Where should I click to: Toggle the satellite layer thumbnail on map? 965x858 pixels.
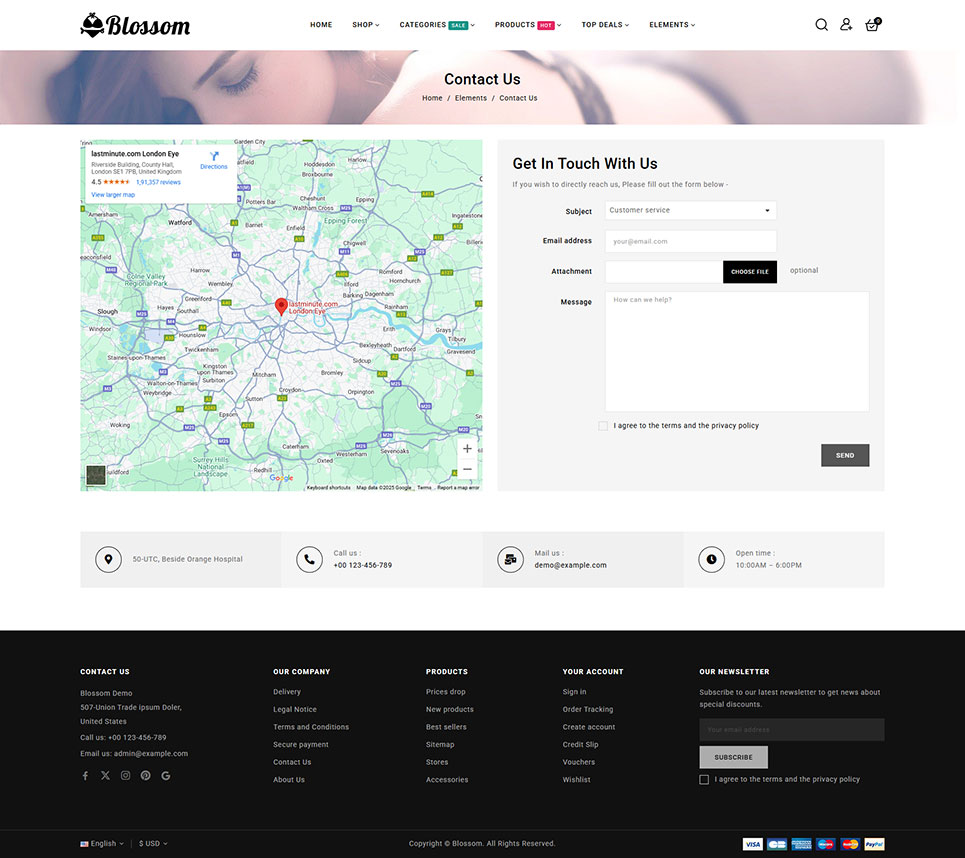95,475
